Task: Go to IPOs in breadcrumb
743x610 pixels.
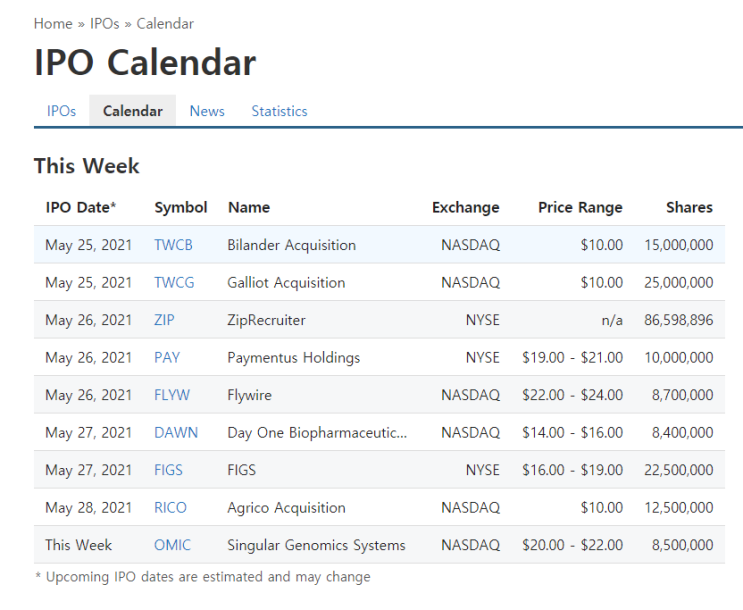Action: pos(105,24)
